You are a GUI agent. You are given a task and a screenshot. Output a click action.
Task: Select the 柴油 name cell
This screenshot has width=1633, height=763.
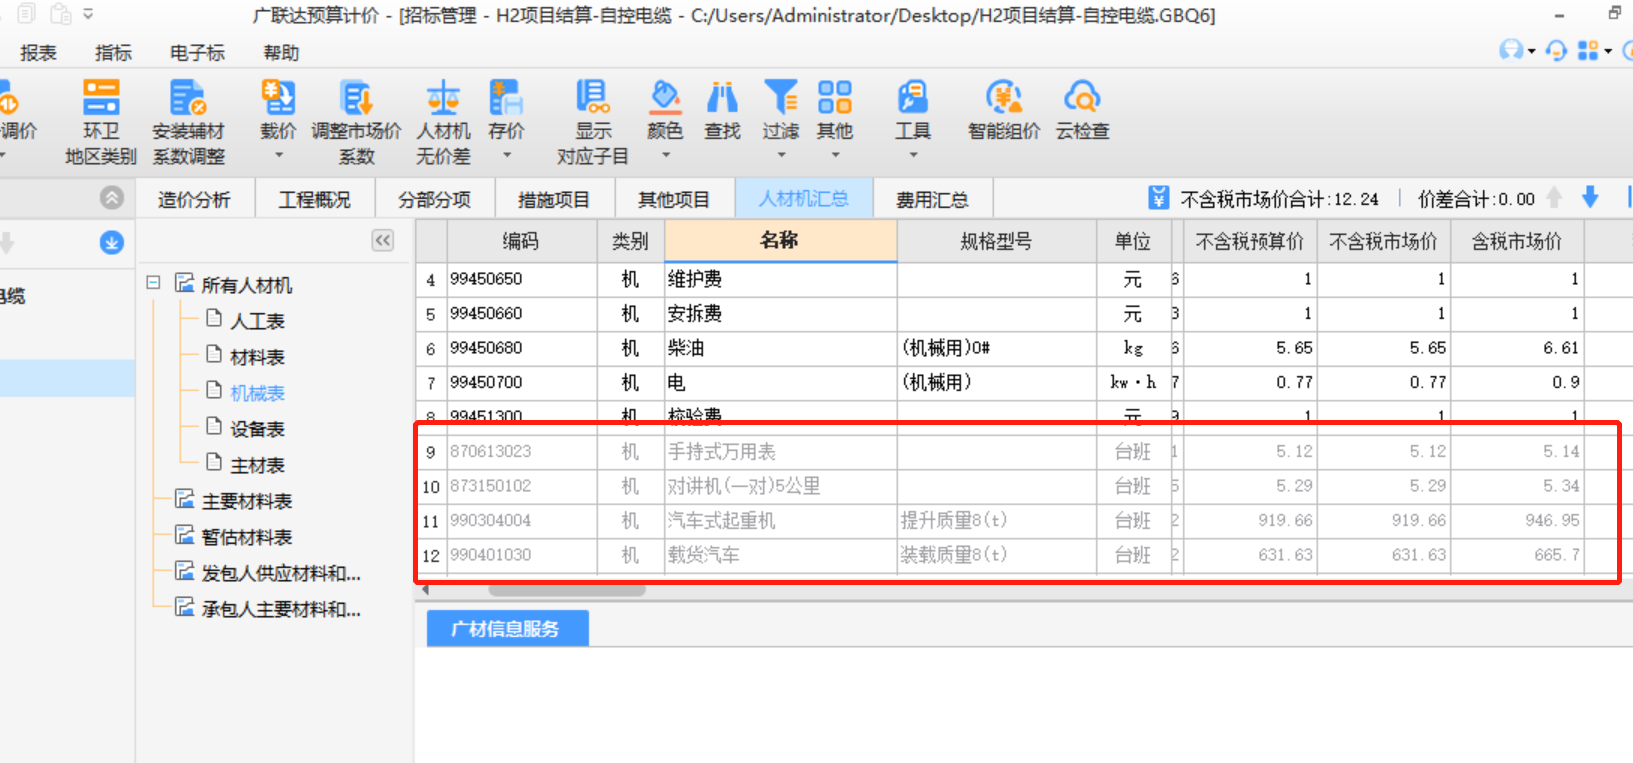780,348
